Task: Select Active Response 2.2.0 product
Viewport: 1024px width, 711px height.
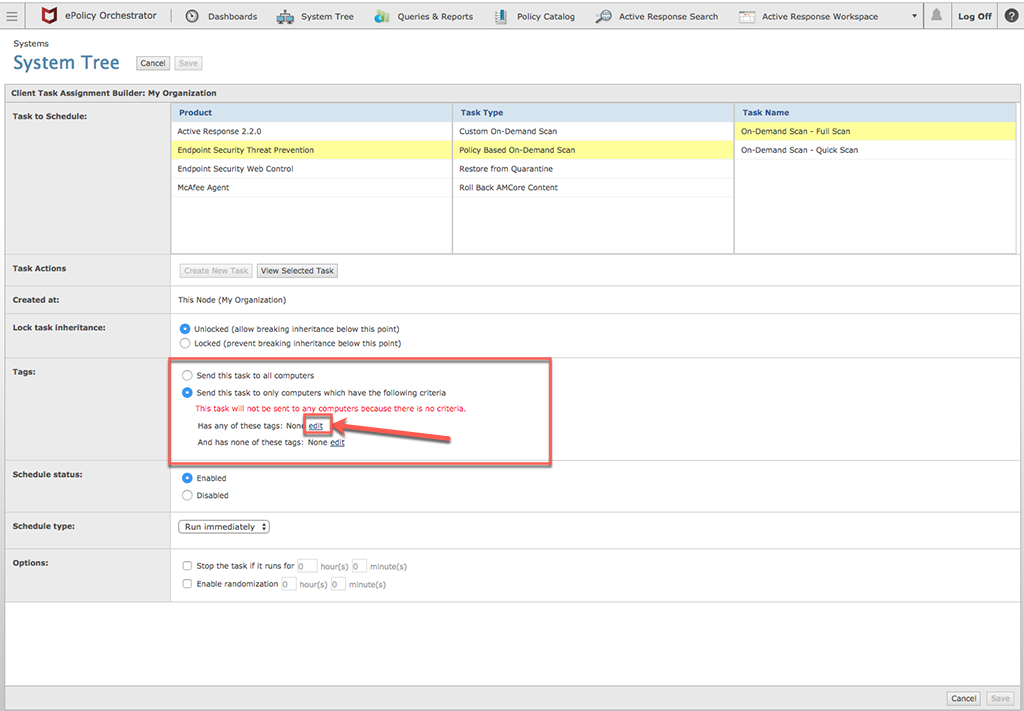Action: [312, 131]
